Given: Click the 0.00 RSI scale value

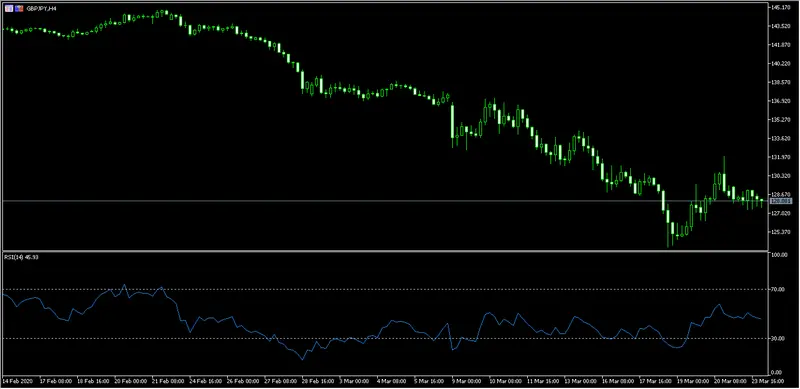Looking at the screenshot, I should 777,372.
